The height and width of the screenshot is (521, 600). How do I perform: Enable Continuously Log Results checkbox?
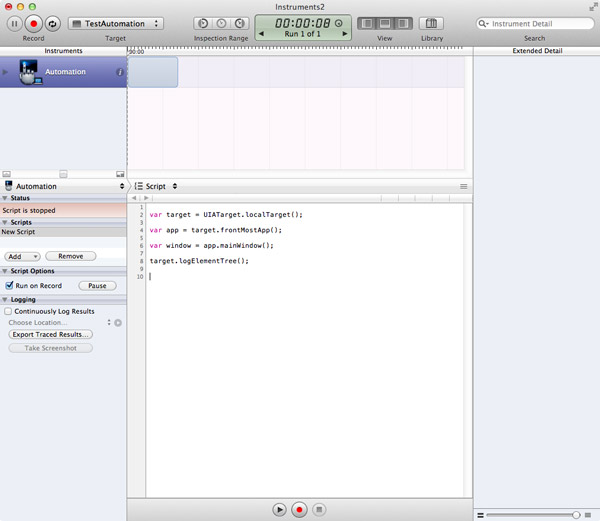click(x=9, y=311)
